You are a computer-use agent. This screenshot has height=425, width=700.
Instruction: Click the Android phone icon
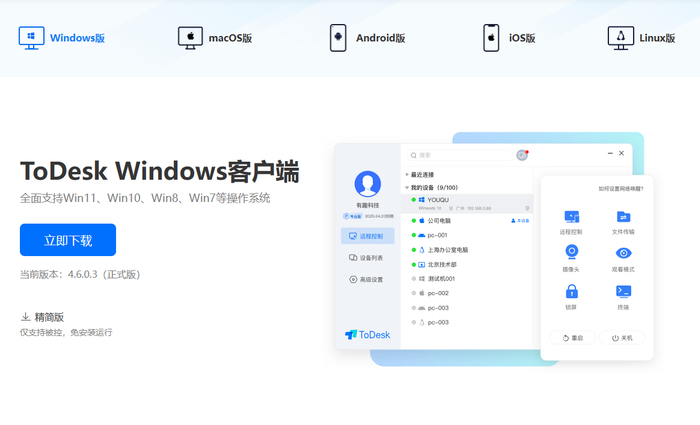tap(338, 38)
